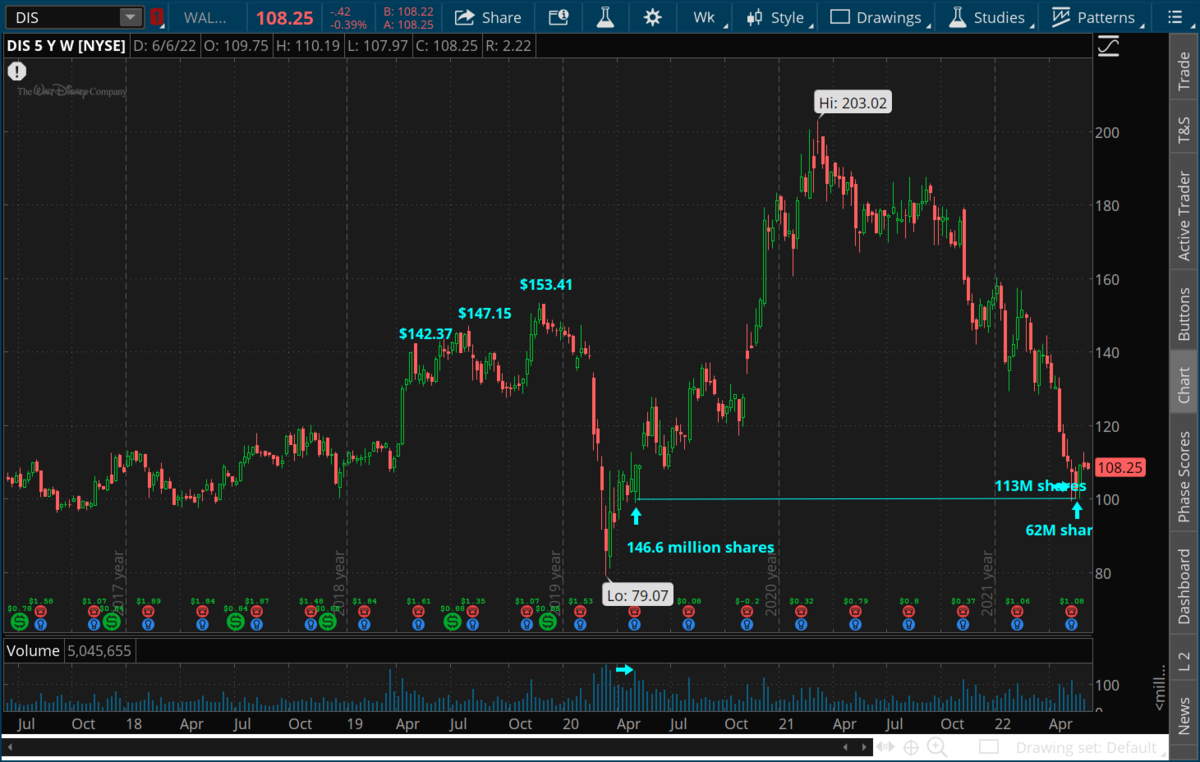Expand the Patterns menu
1200x762 pixels.
[1096, 17]
